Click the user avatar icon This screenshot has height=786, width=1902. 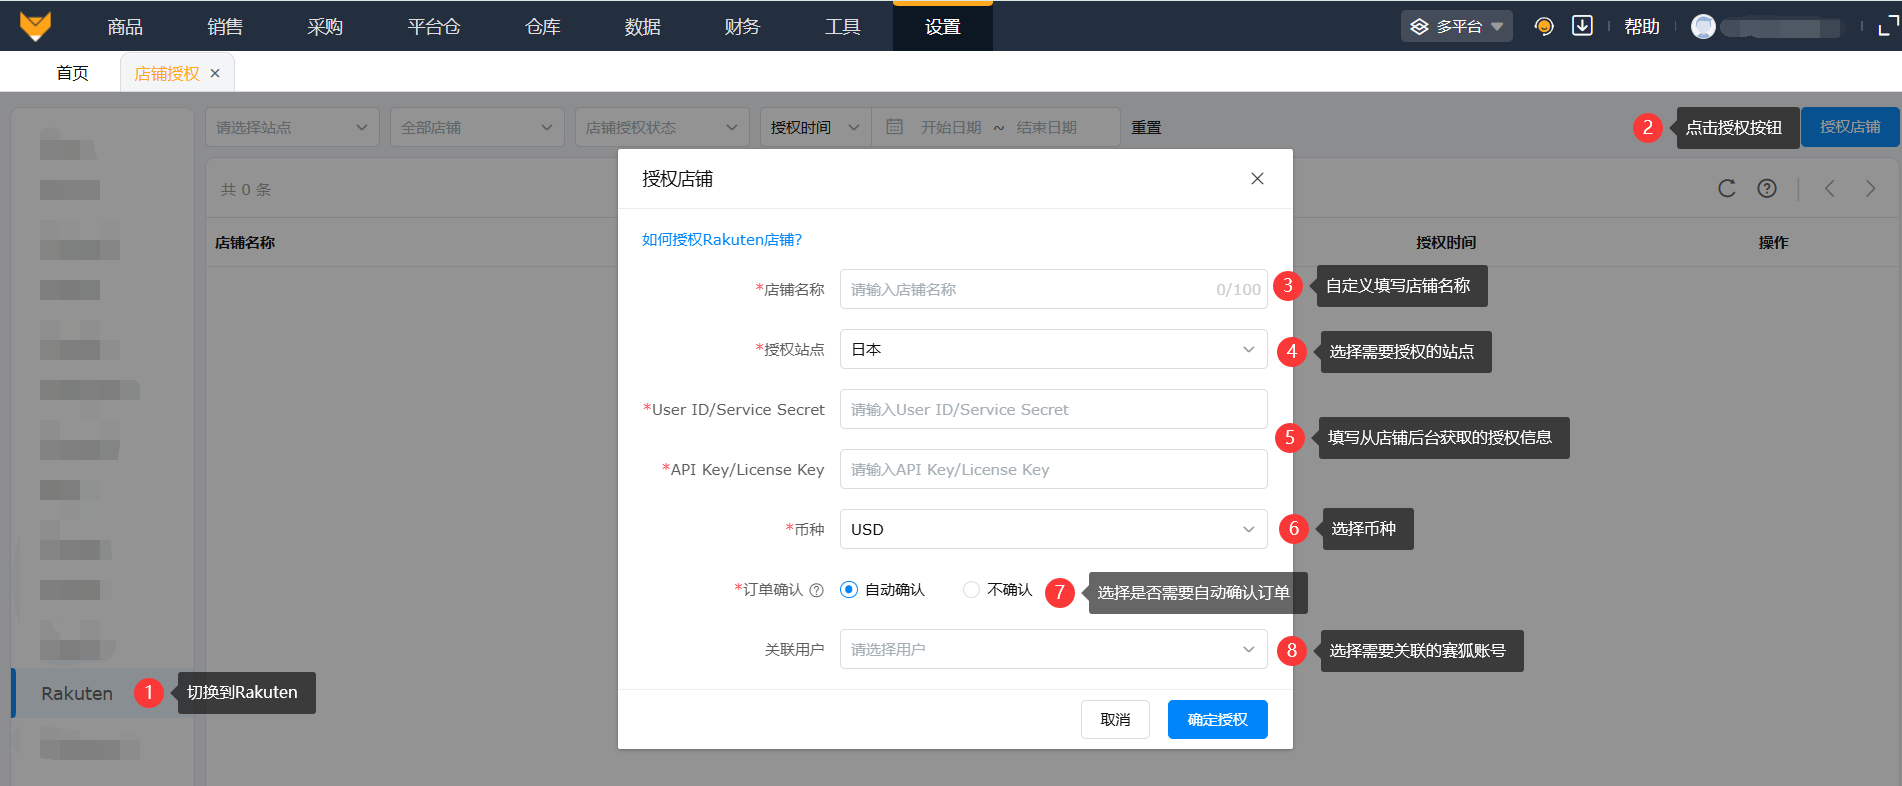(1703, 27)
